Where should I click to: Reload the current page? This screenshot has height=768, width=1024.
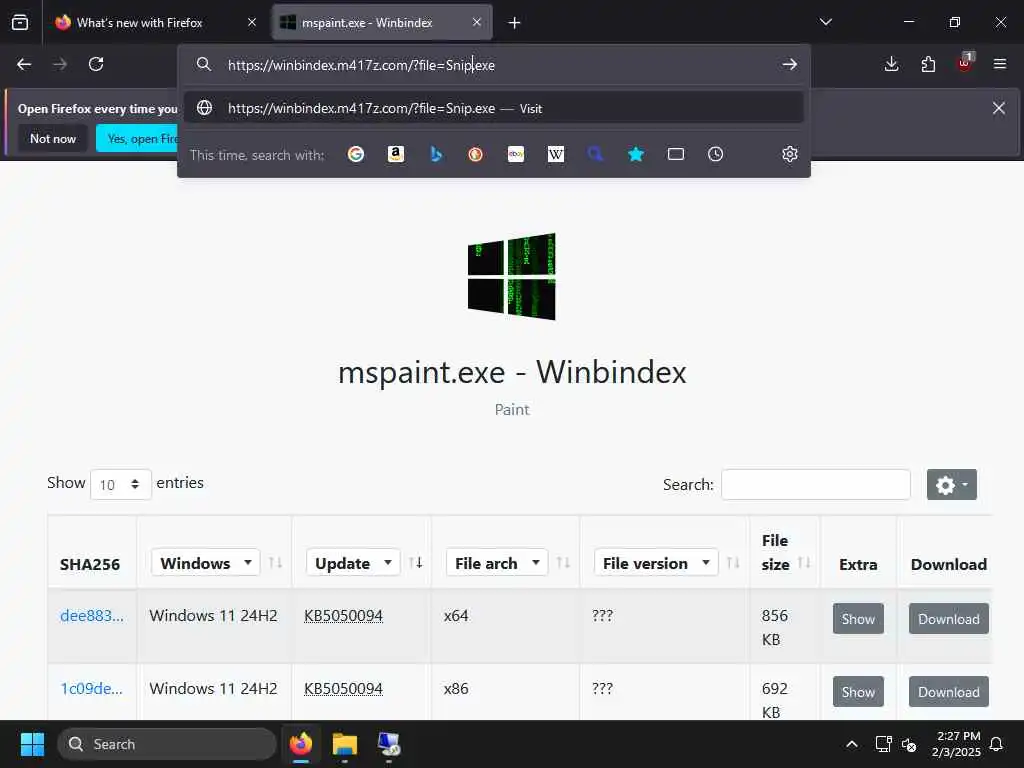[x=96, y=64]
